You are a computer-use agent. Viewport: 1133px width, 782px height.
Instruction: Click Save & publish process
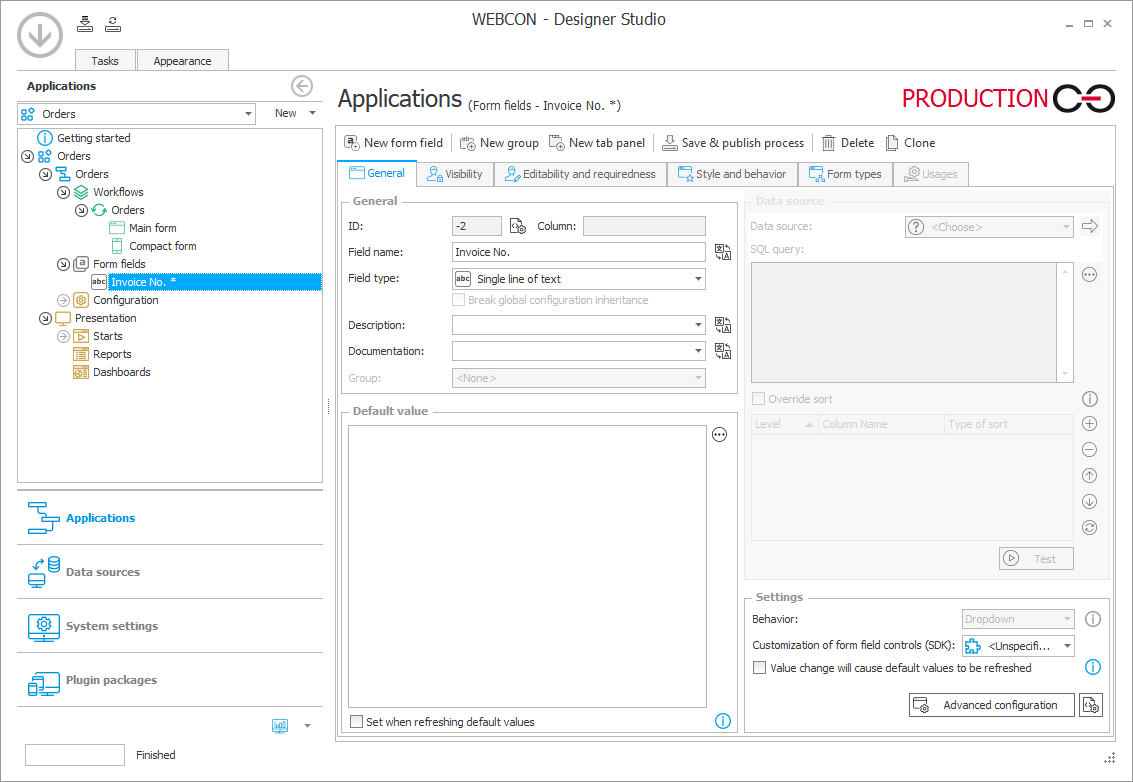(733, 143)
